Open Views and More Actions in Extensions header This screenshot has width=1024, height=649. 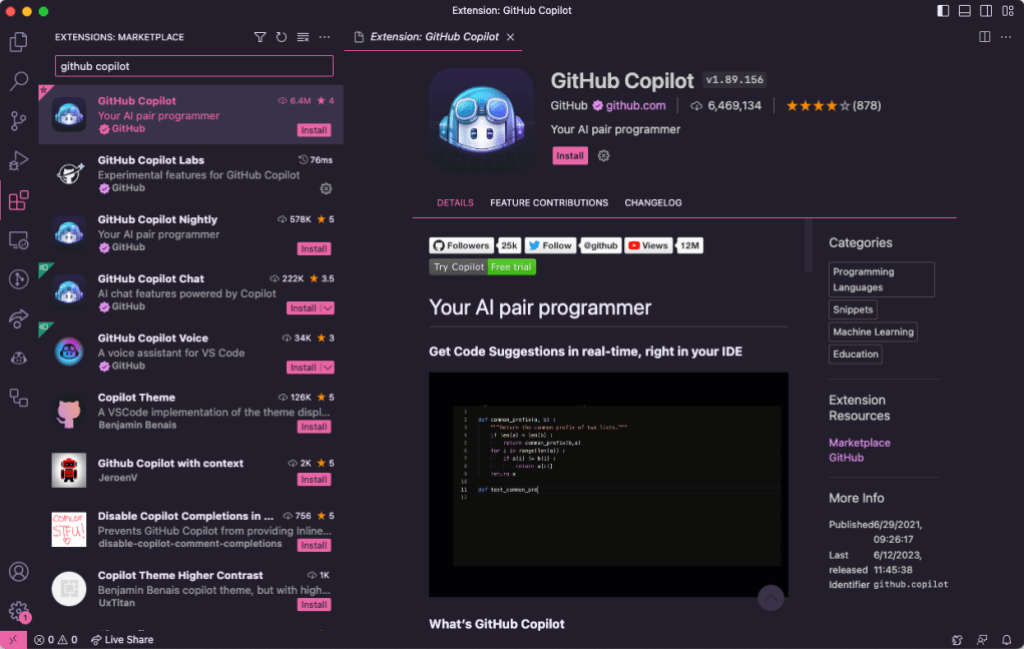point(325,37)
